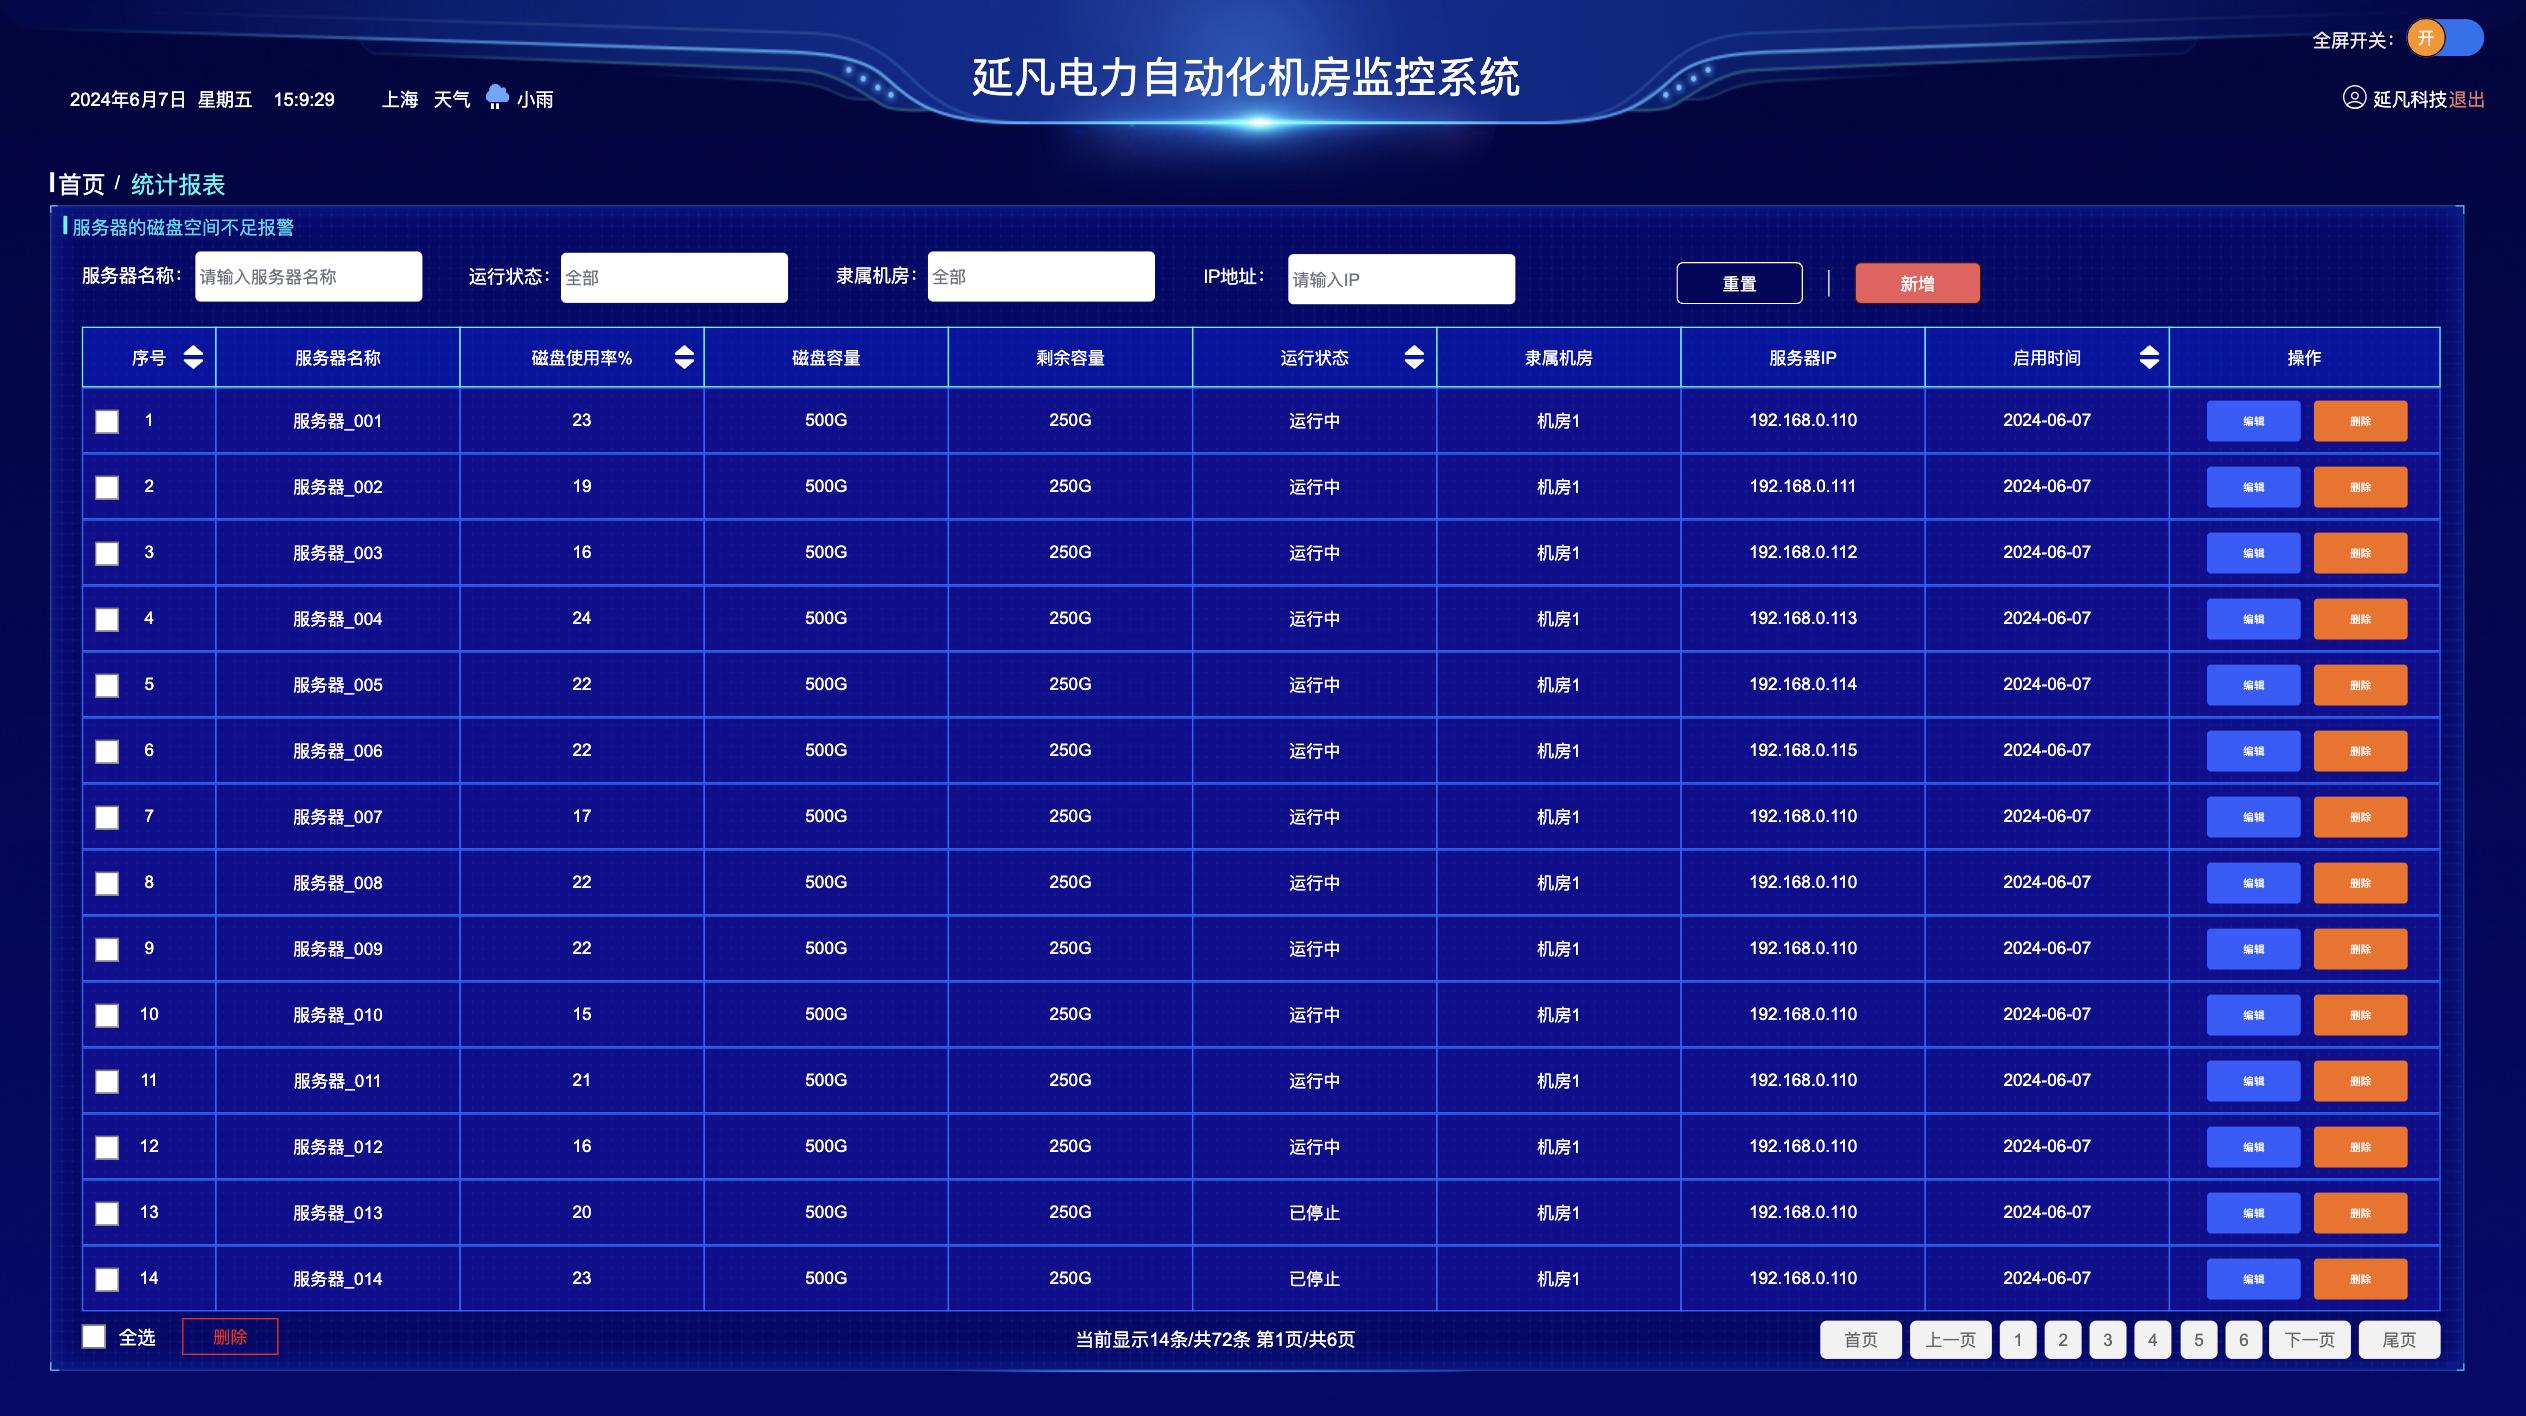Click 退出 to log out
The image size is (2526, 1416).
click(x=2466, y=99)
